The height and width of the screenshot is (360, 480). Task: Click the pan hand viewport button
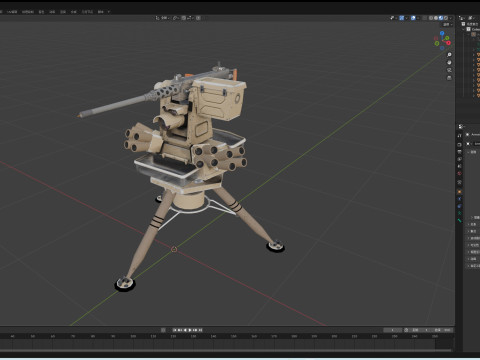click(x=449, y=62)
